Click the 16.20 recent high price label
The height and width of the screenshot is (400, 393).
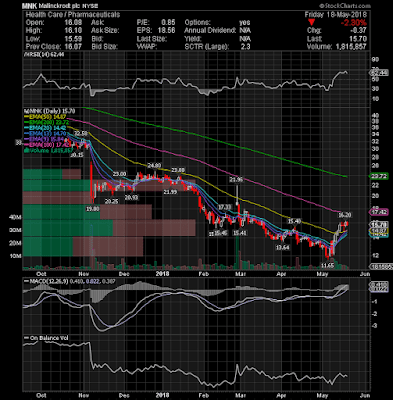pyautogui.click(x=346, y=215)
